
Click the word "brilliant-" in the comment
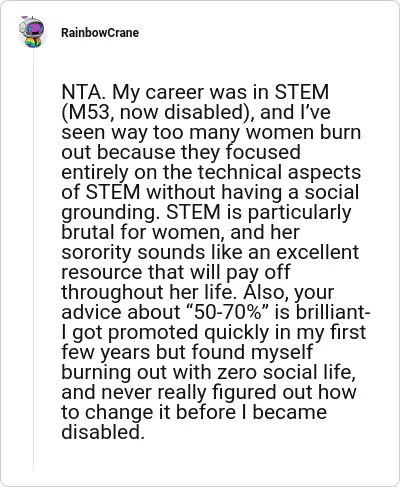click(333, 312)
